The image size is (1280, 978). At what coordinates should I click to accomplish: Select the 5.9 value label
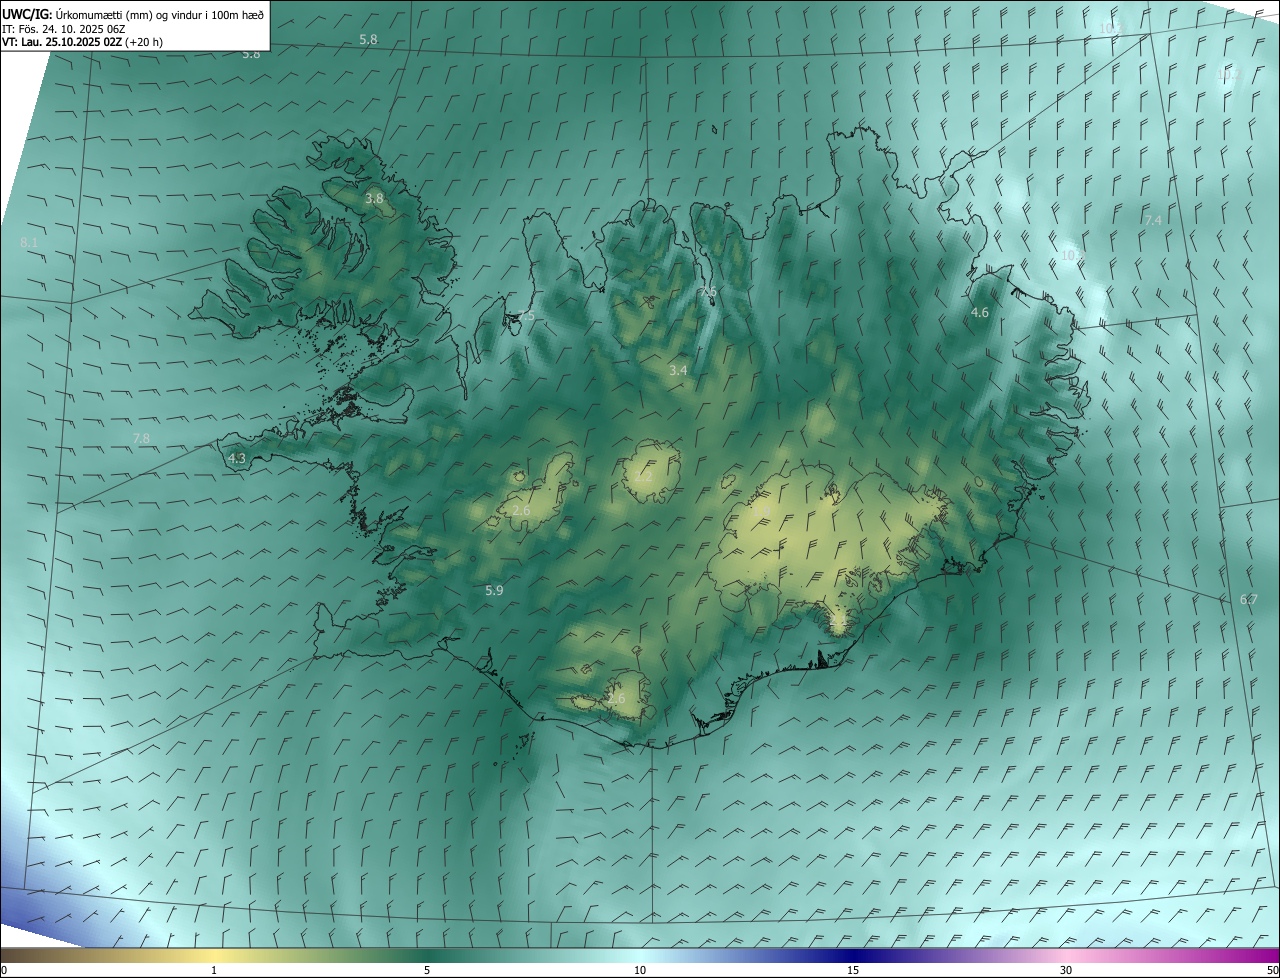point(494,591)
